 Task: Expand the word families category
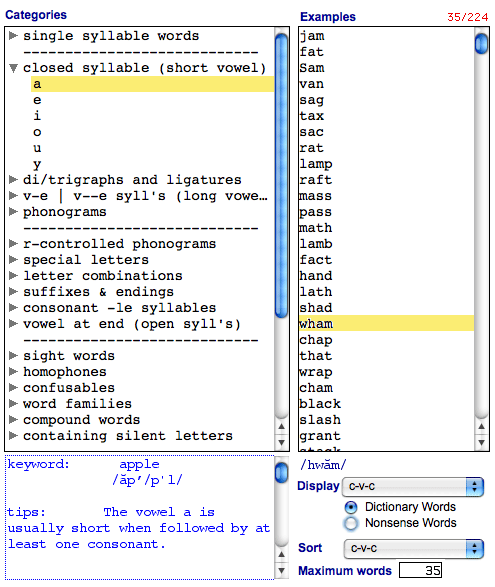(x=13, y=404)
